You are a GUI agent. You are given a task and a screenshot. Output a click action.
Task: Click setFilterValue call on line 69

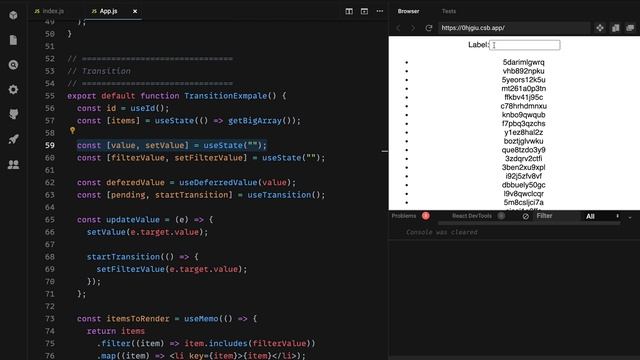point(130,269)
